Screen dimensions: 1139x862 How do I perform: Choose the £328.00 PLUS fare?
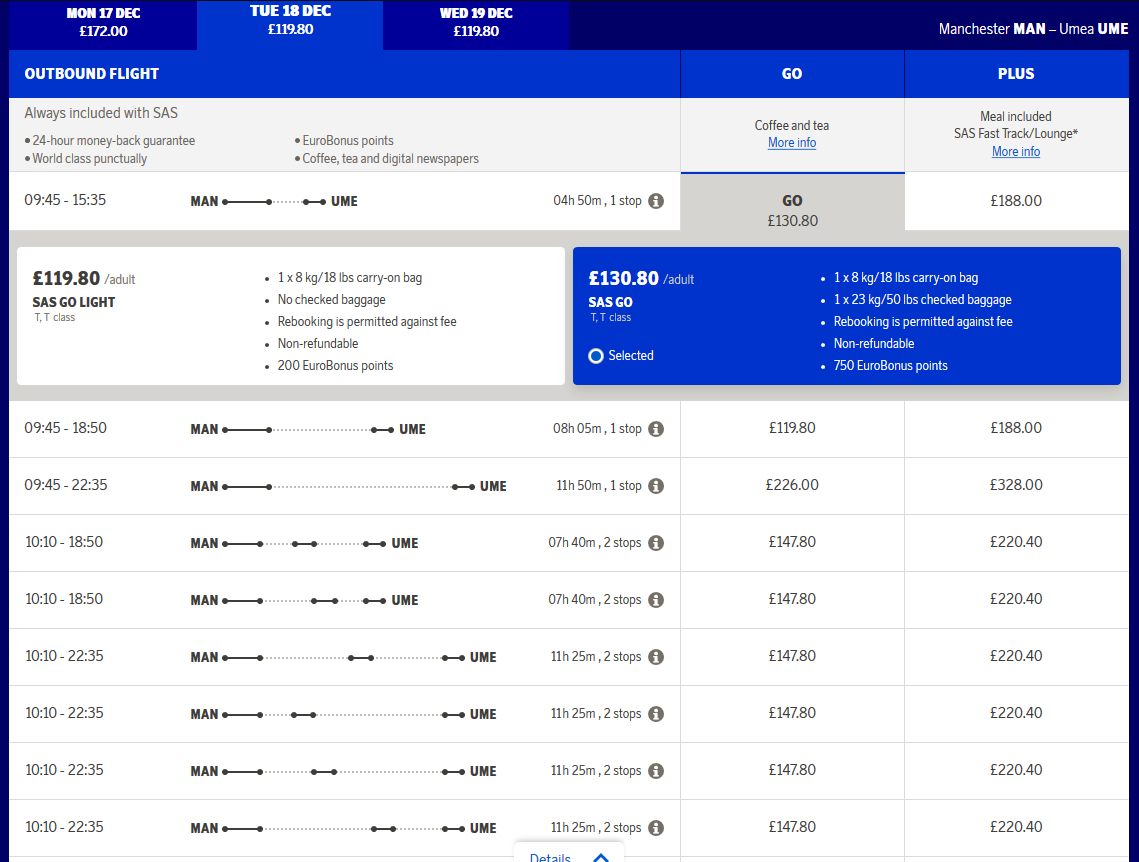coord(1016,485)
